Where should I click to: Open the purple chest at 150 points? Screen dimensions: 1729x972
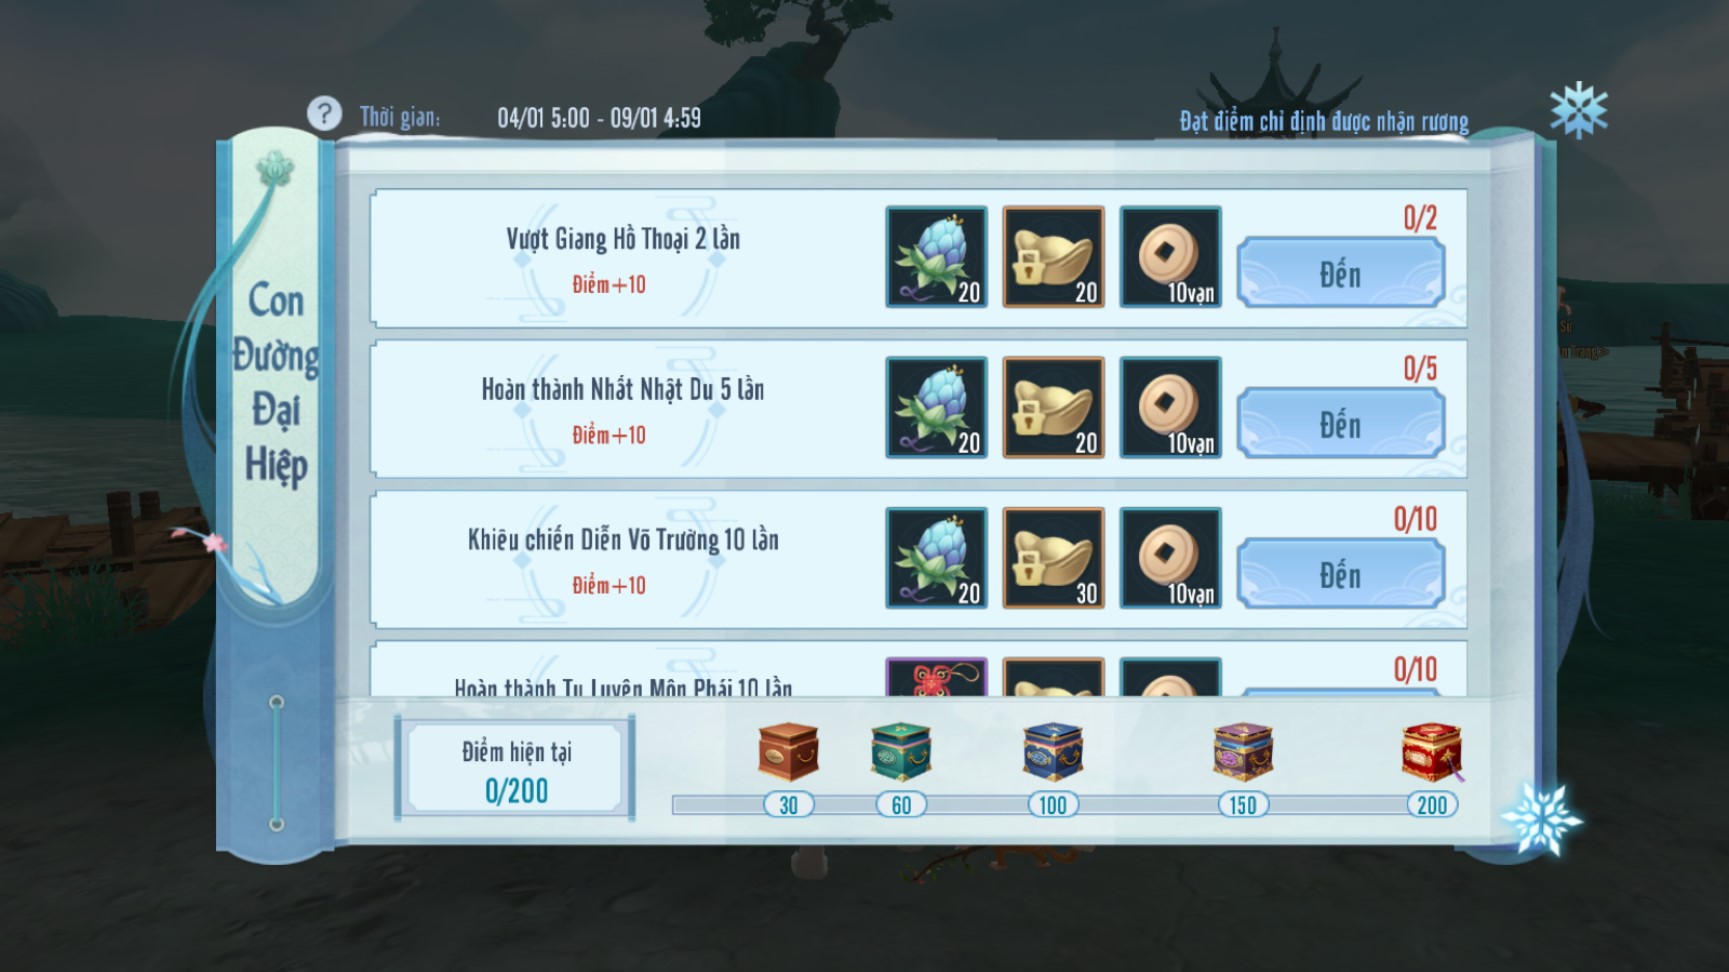coord(1243,751)
